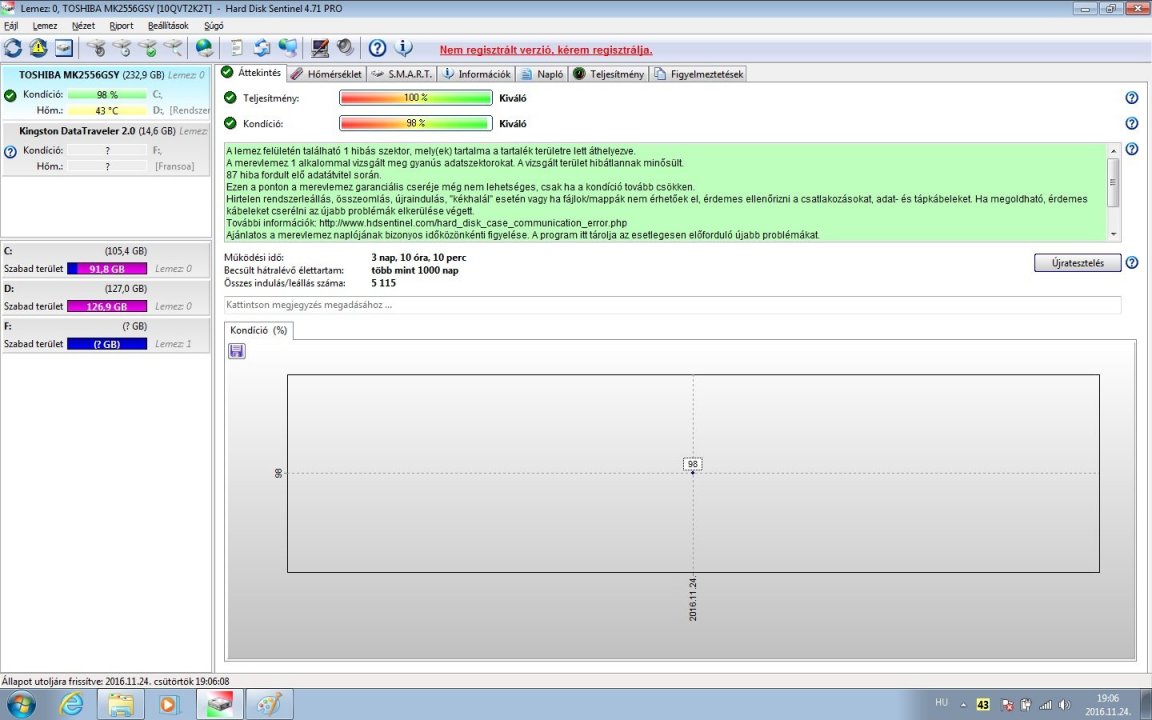Select TOSHIBA MK2556GSY disk entry
This screenshot has width=1152, height=720.
click(106, 93)
